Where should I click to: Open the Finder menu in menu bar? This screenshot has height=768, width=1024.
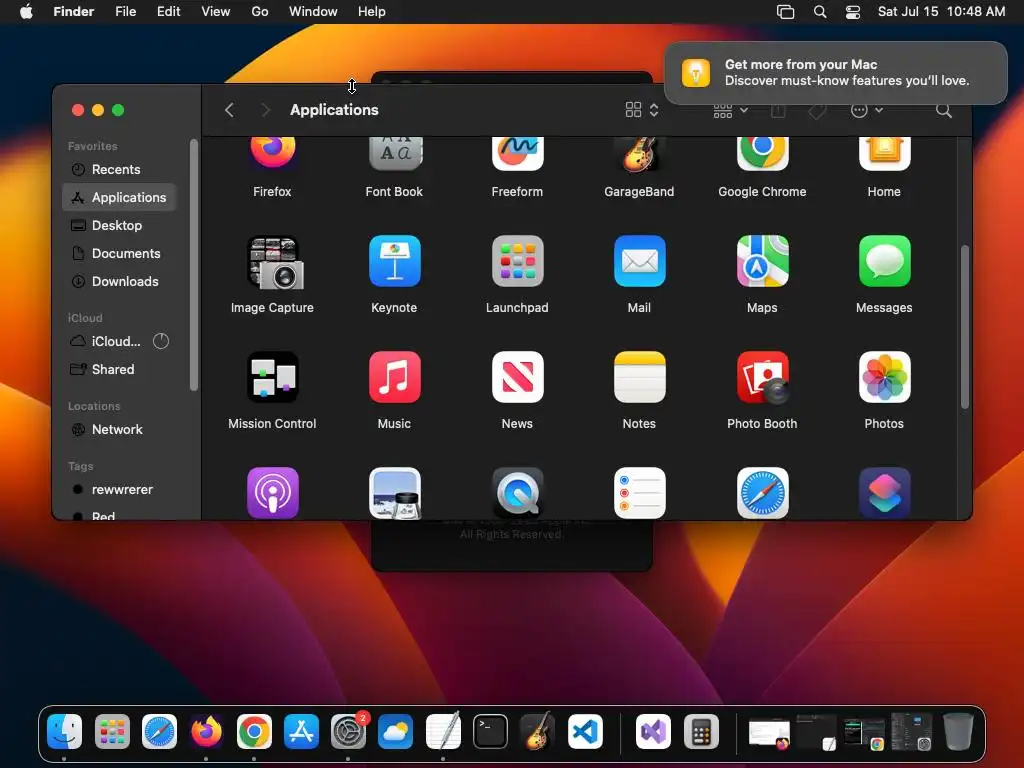[73, 12]
